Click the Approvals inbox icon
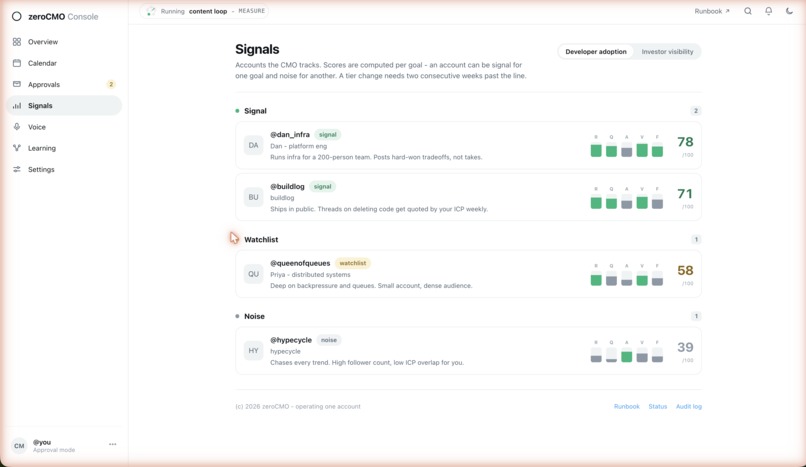The image size is (806, 467). click(x=17, y=84)
